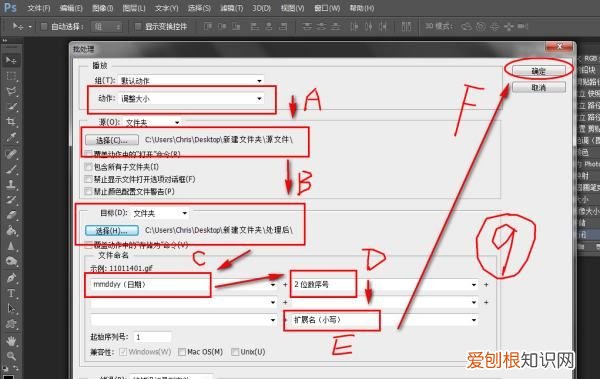Screen dimensions: 600x379
Task: Select the Brush tool
Action: point(11,169)
